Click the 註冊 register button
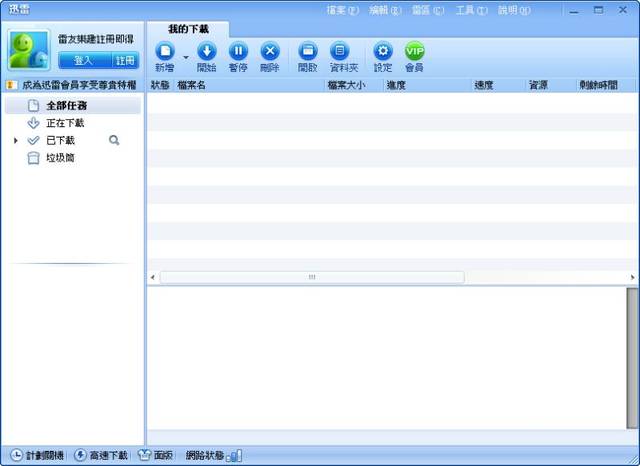The height and width of the screenshot is (466, 640). [x=124, y=60]
